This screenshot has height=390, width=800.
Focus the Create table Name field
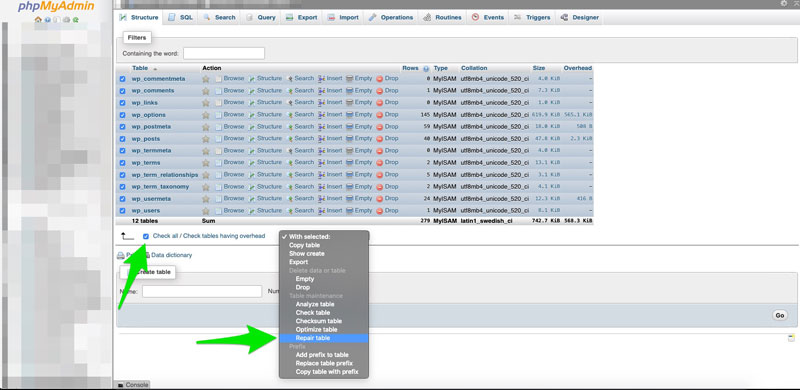point(202,291)
